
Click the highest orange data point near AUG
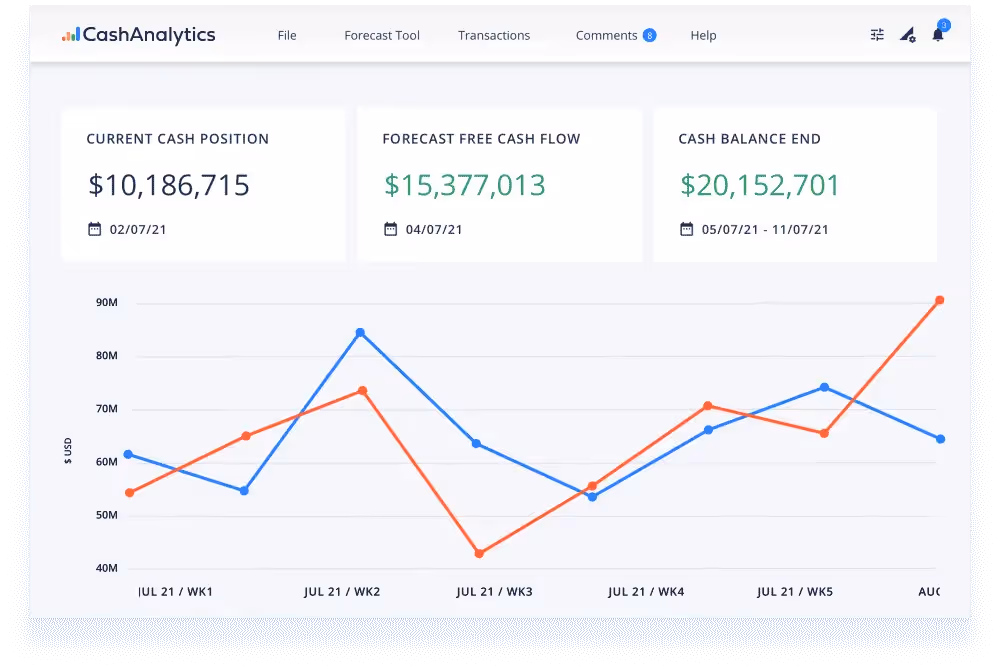[x=939, y=299]
